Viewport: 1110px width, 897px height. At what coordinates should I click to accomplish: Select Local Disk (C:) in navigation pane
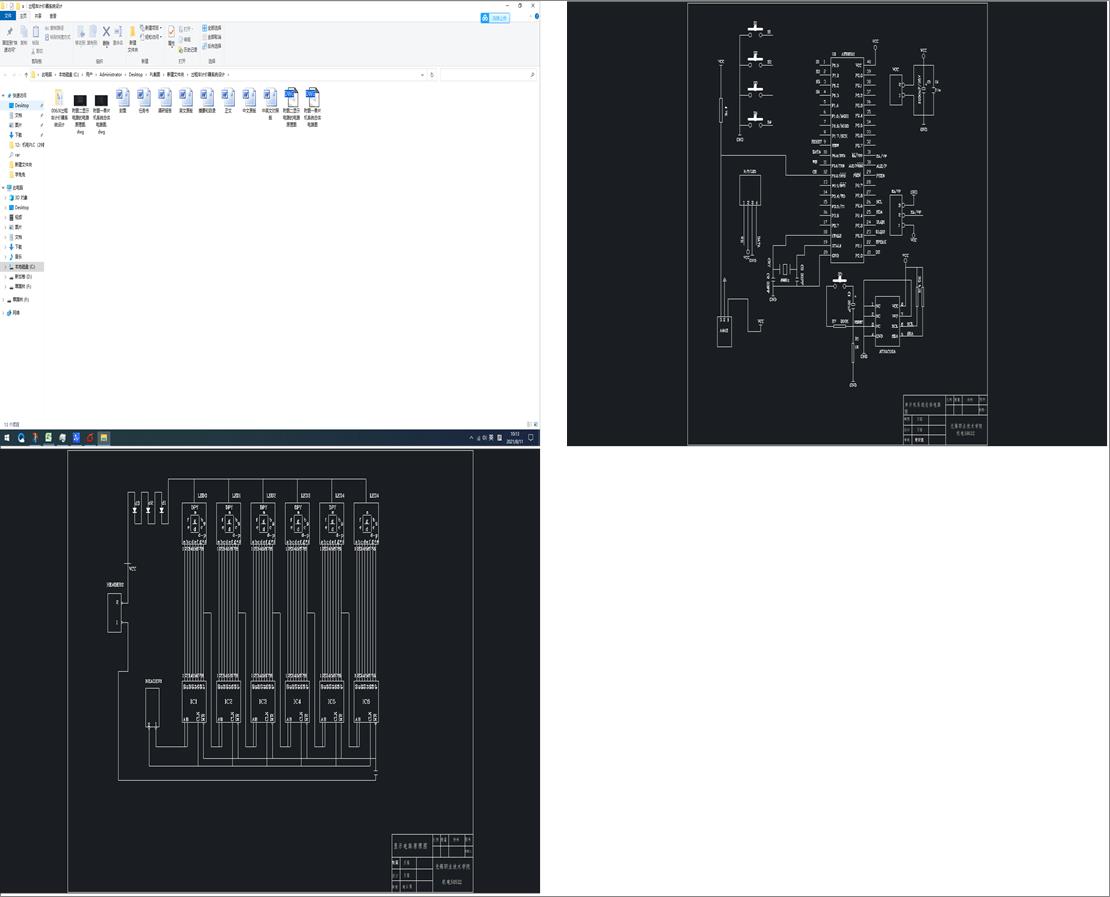24,267
